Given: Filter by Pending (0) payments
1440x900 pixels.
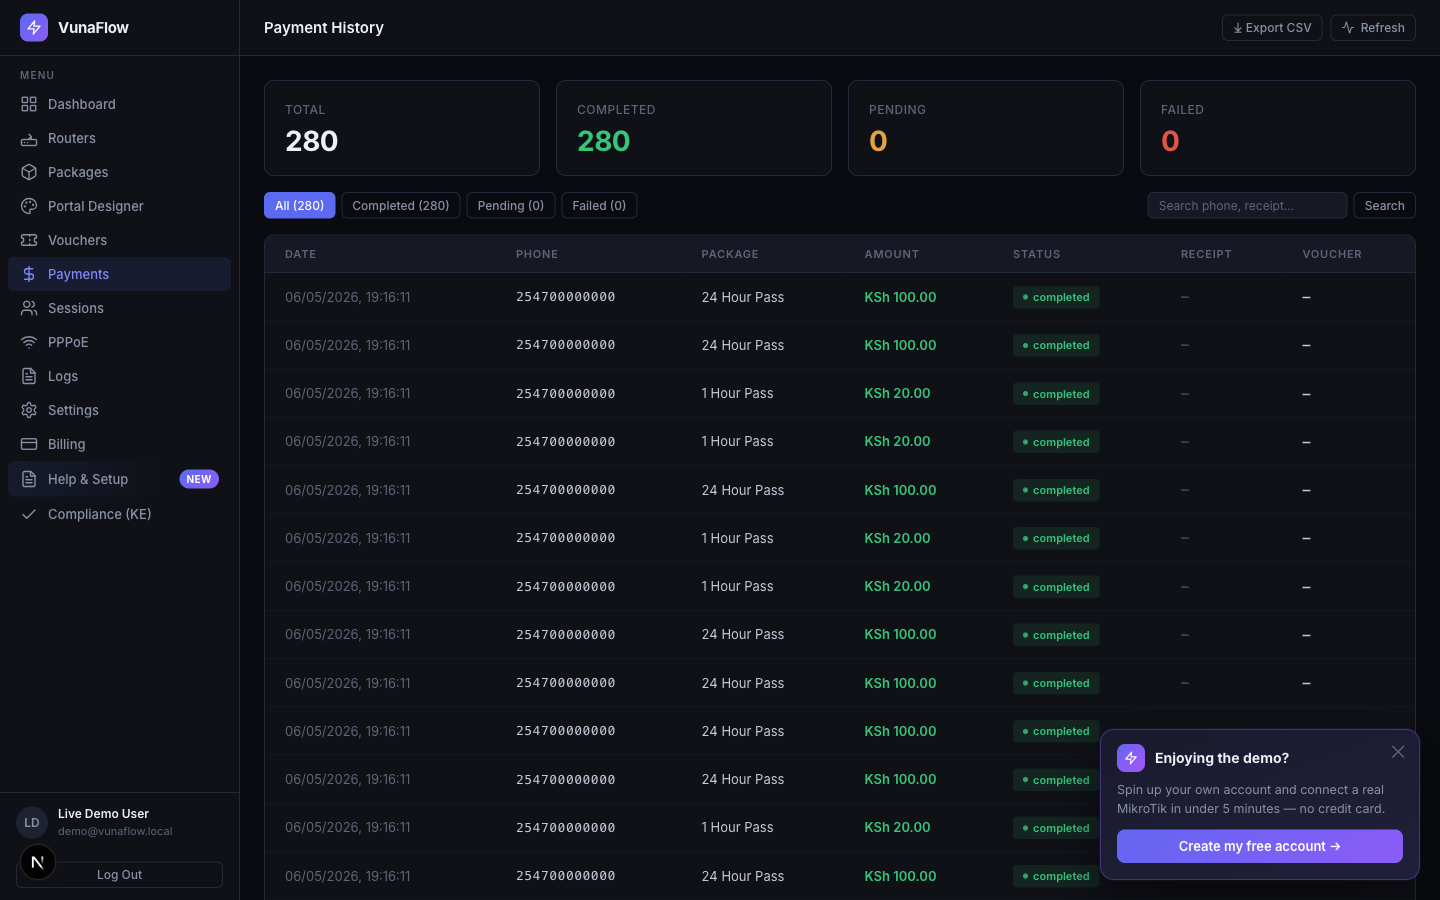Looking at the screenshot, I should coord(511,205).
